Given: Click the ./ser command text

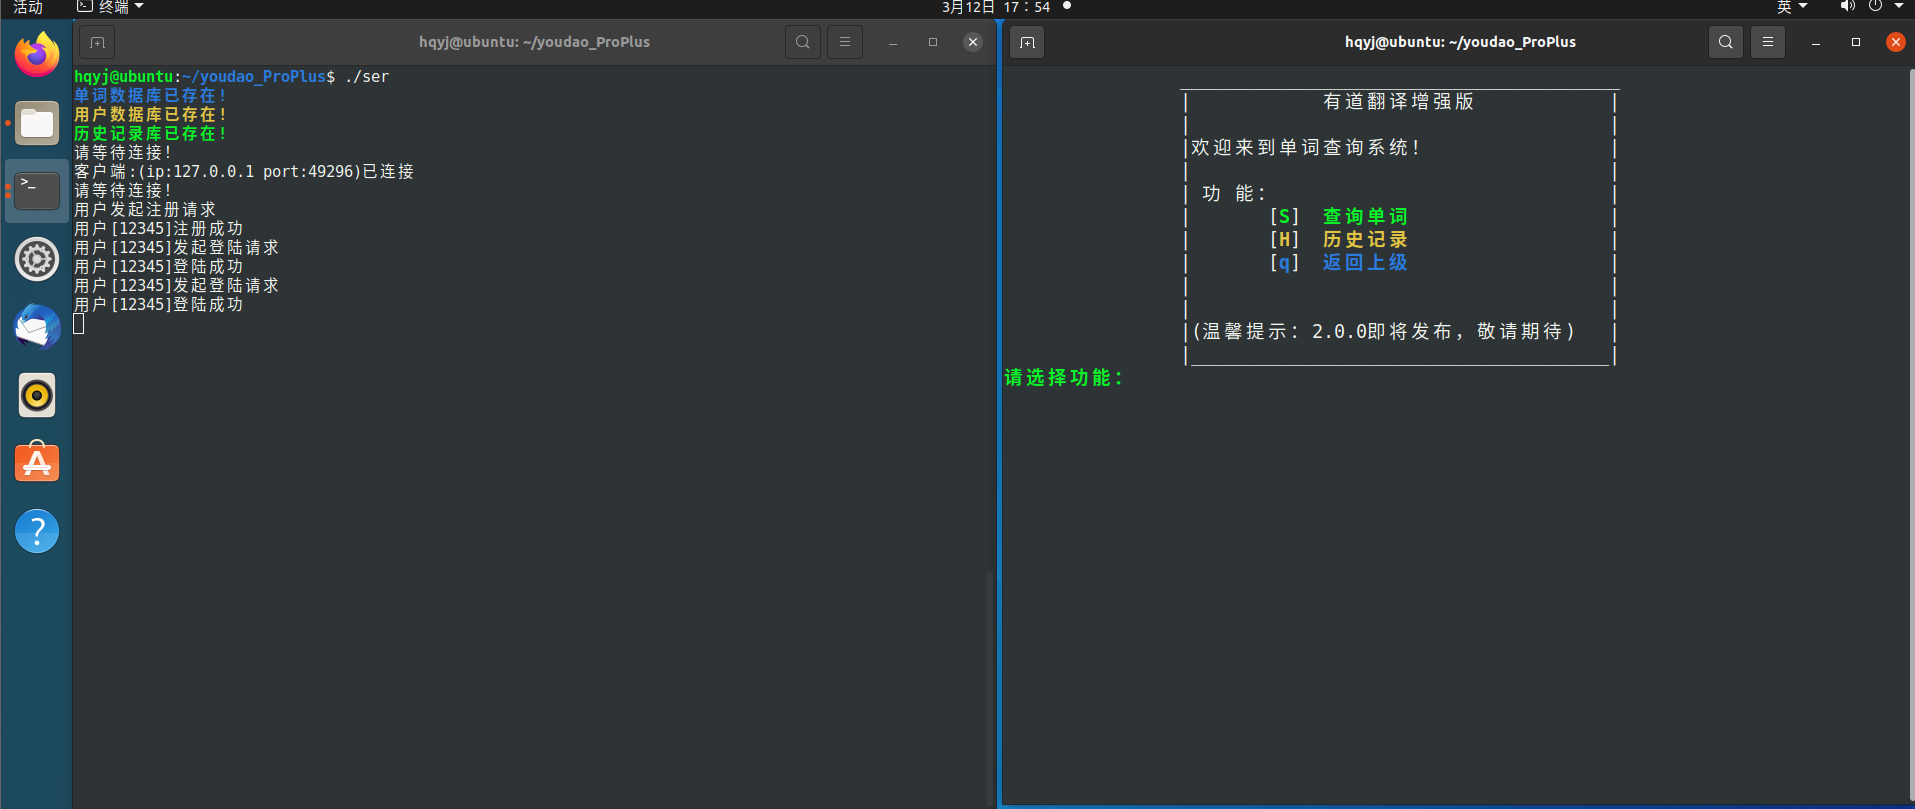Looking at the screenshot, I should tap(367, 76).
